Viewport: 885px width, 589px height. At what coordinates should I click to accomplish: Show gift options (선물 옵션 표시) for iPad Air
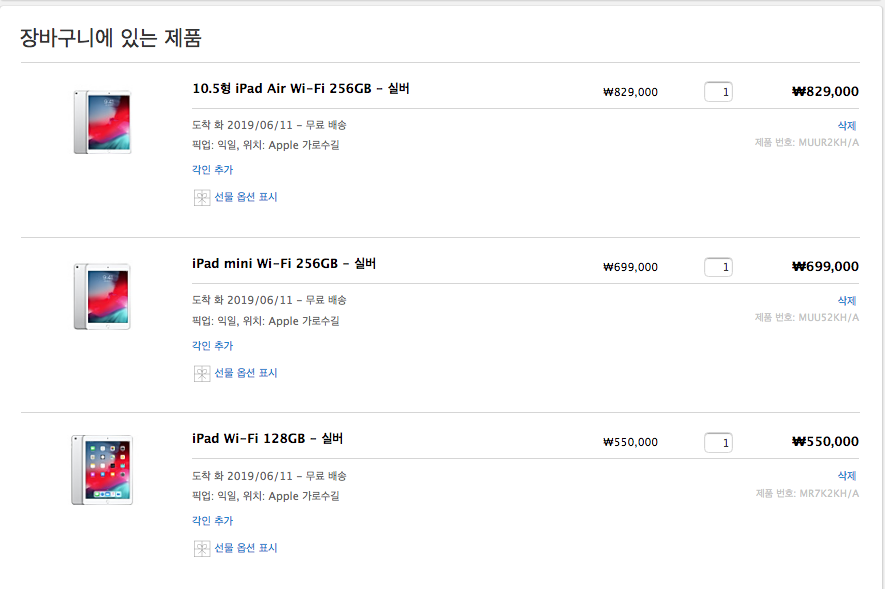click(246, 197)
